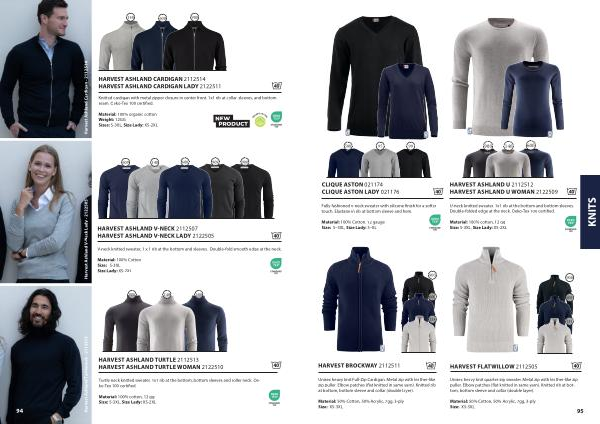
Task: Select the Harvest Ashland V-Neck Lady title
Action: pos(156,236)
